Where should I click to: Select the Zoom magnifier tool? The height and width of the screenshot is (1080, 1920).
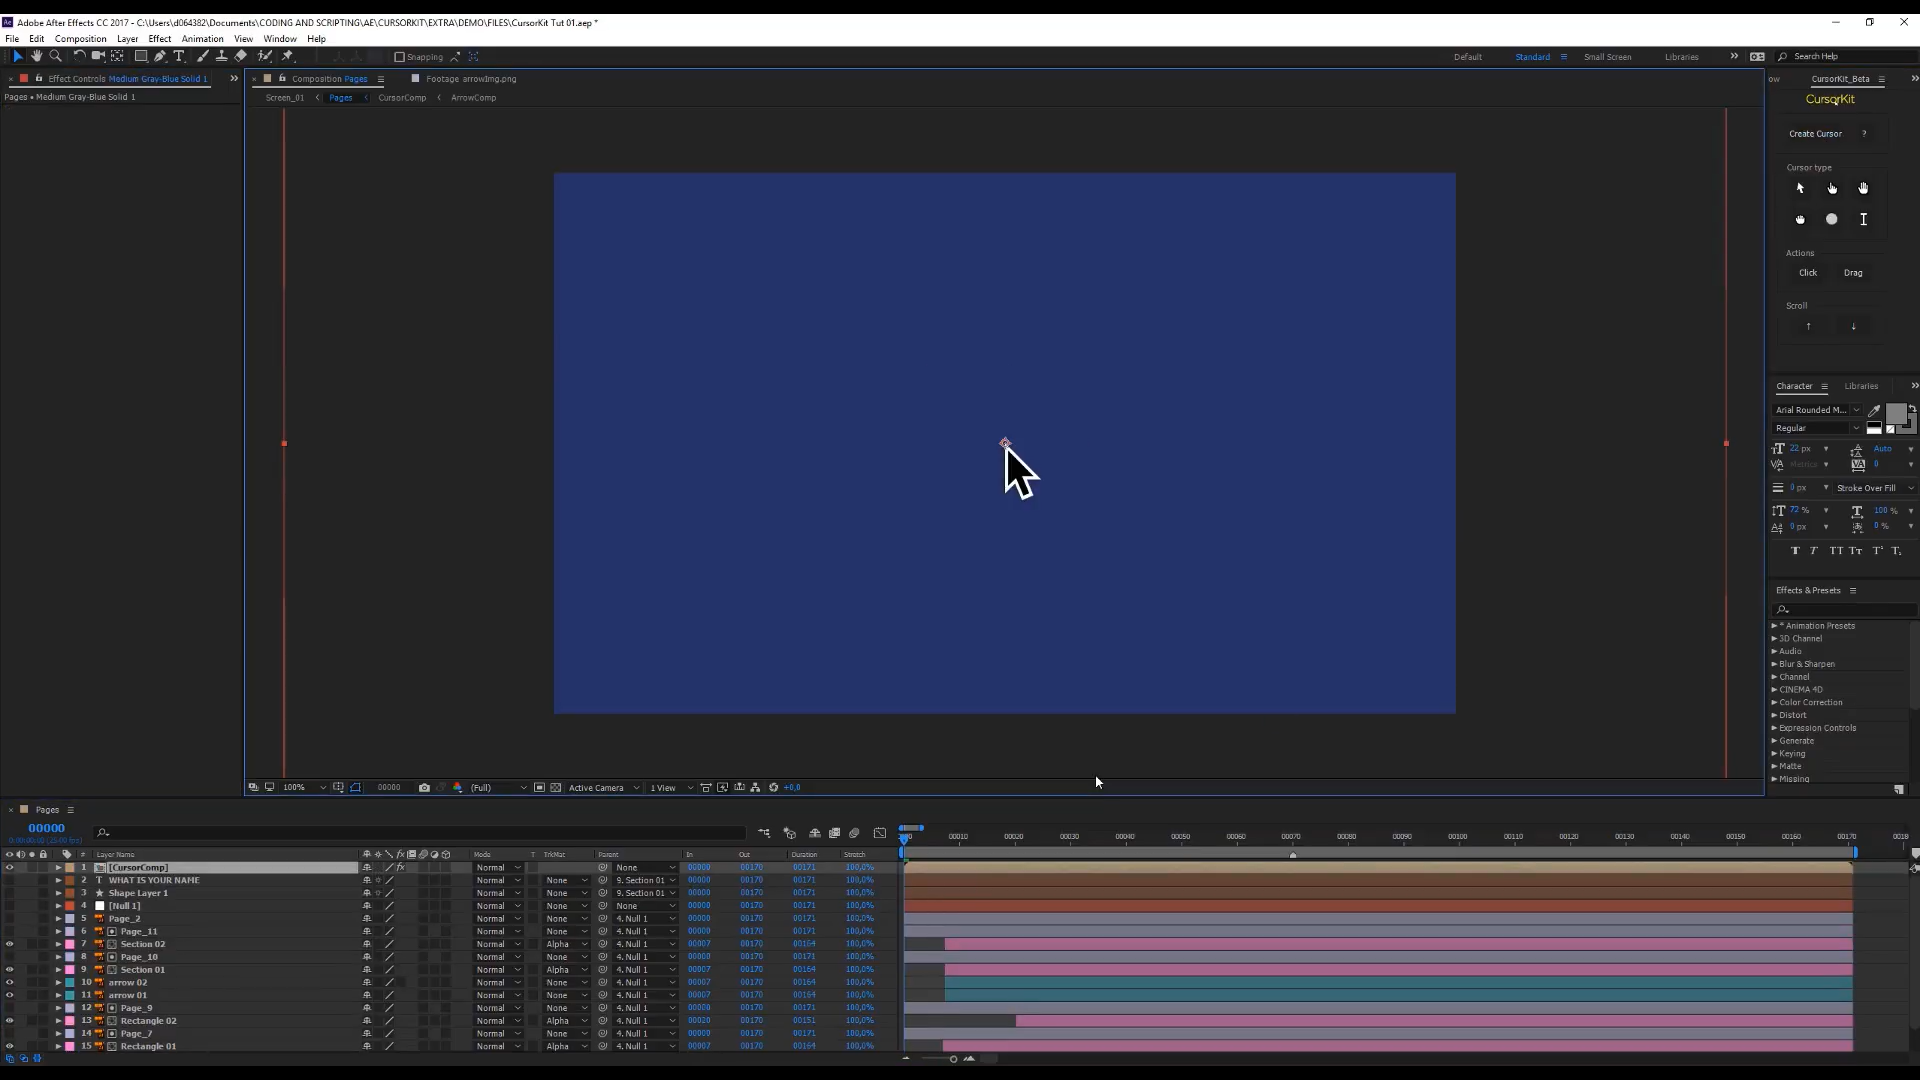[56, 56]
